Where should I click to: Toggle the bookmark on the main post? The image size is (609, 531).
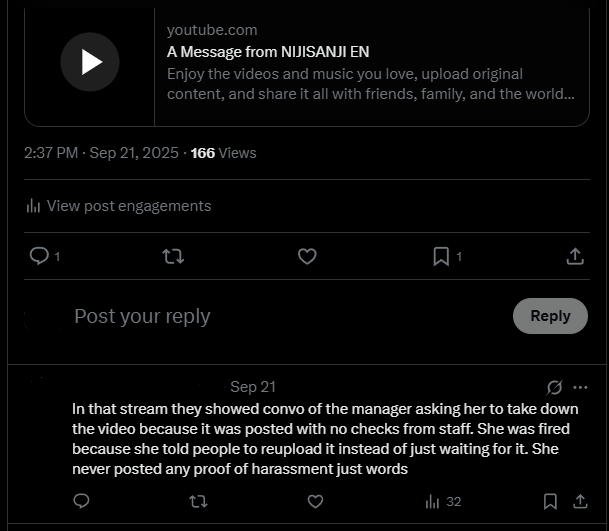point(441,257)
